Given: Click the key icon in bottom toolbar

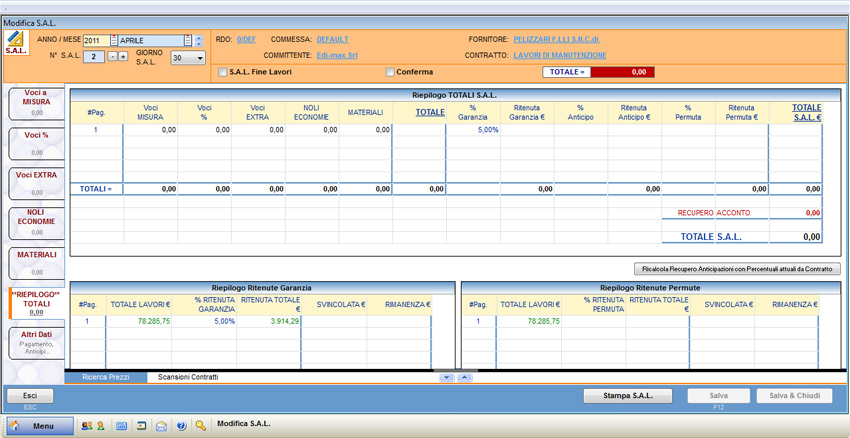Looking at the screenshot, I should pyautogui.click(x=201, y=426).
